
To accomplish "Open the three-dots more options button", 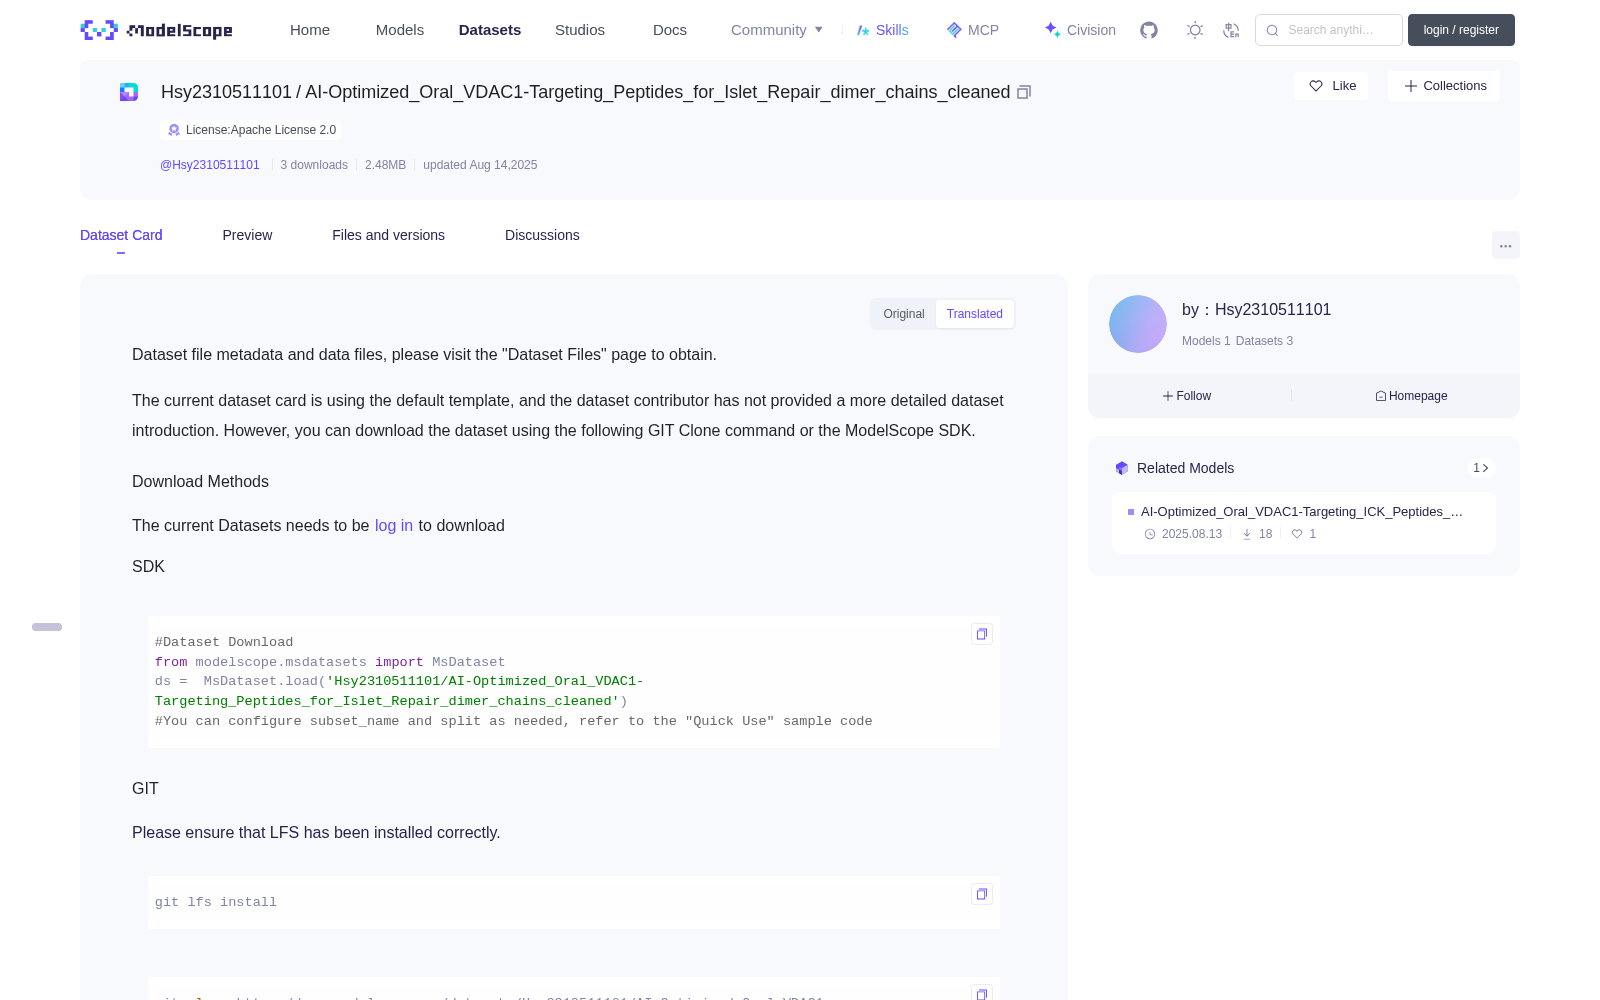I will click(x=1506, y=245).
